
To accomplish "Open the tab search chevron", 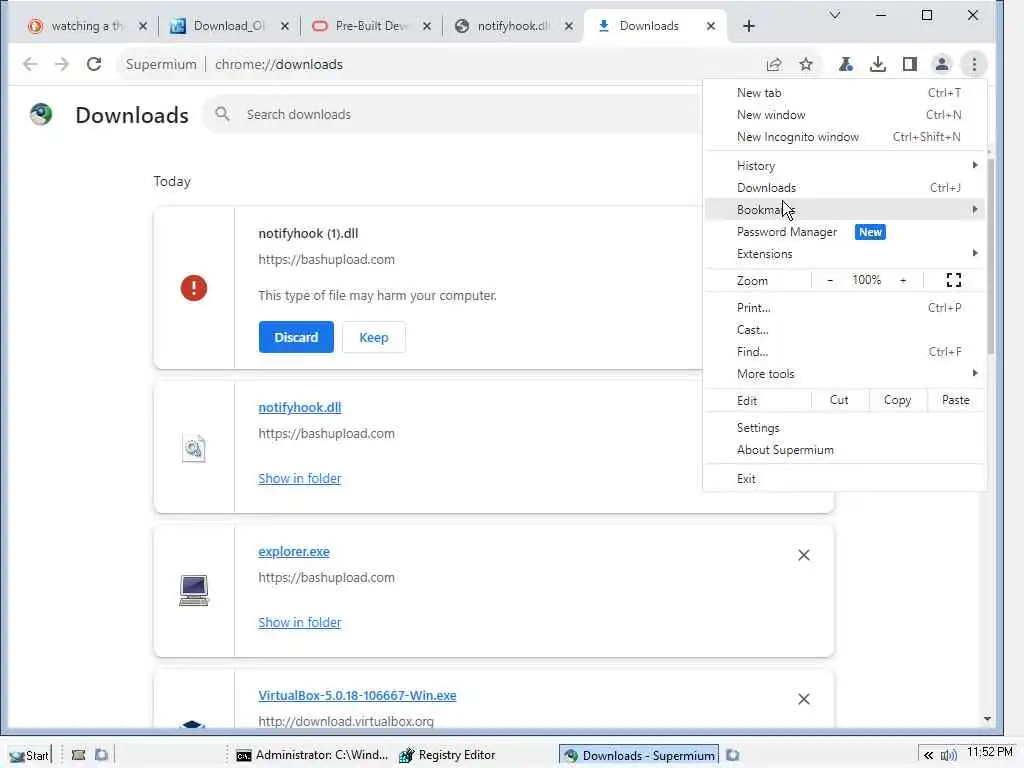I will click(x=835, y=15).
